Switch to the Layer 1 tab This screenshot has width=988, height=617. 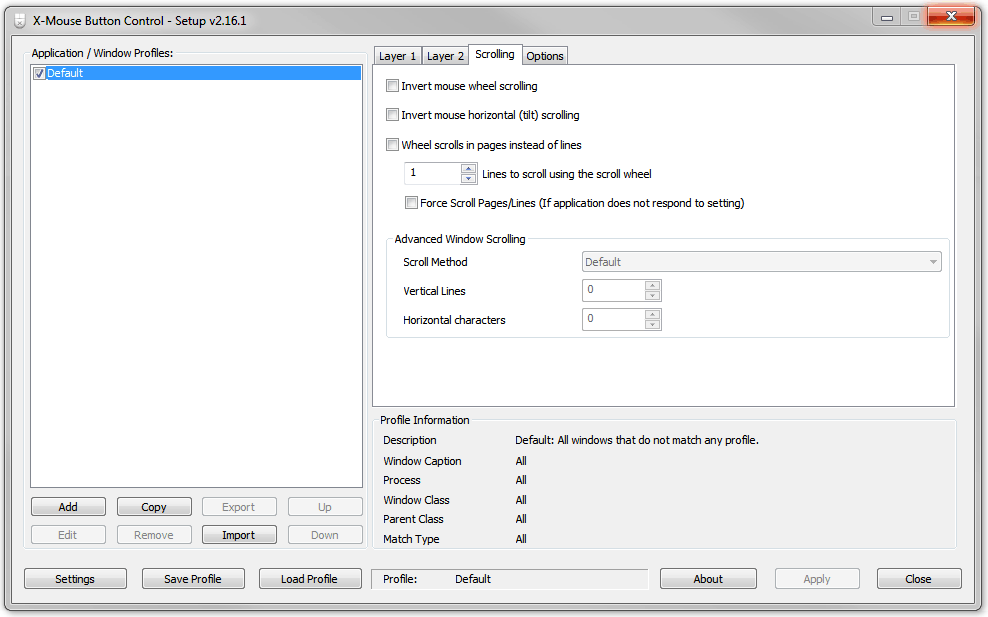[397, 56]
